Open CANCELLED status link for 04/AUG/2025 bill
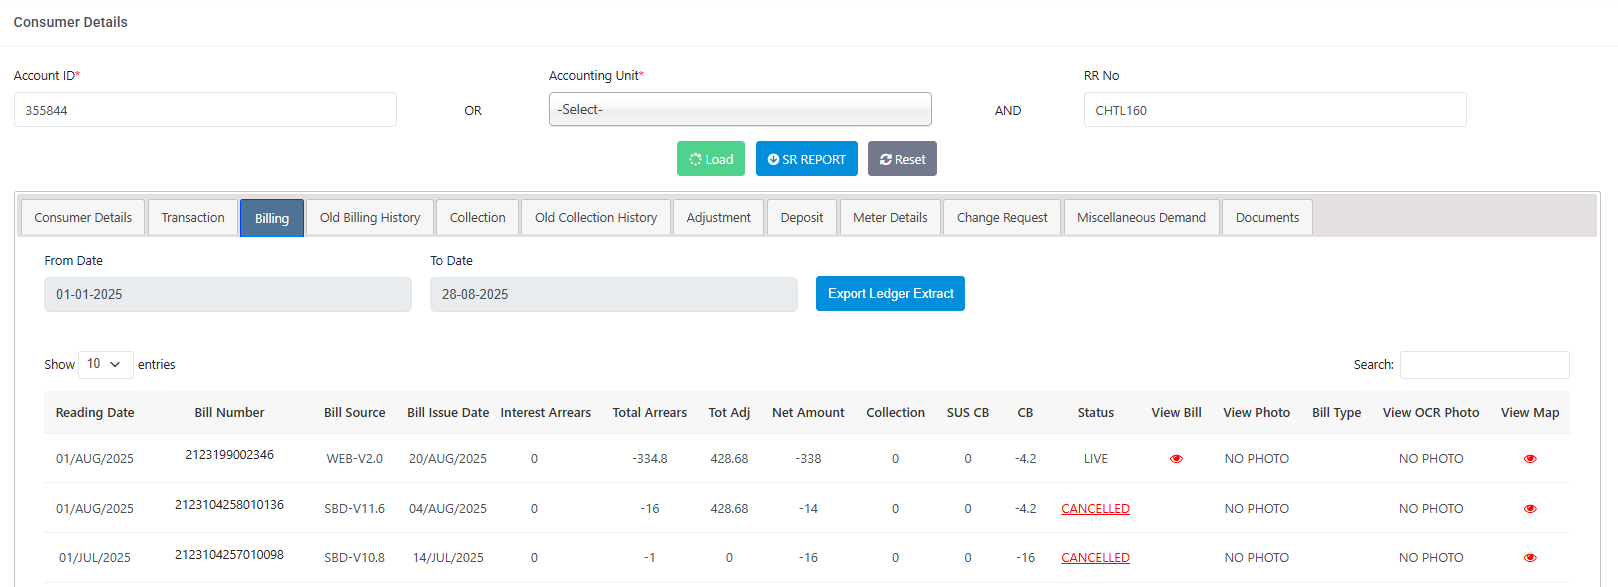Image resolution: width=1618 pixels, height=587 pixels. tap(1095, 509)
